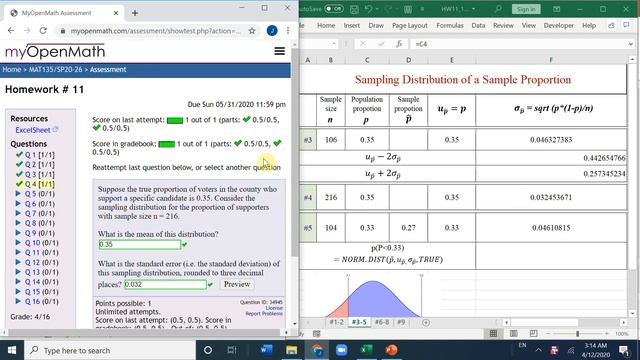Click Report Problems link
Viewport: 640px width, 360px height.
coord(264,313)
